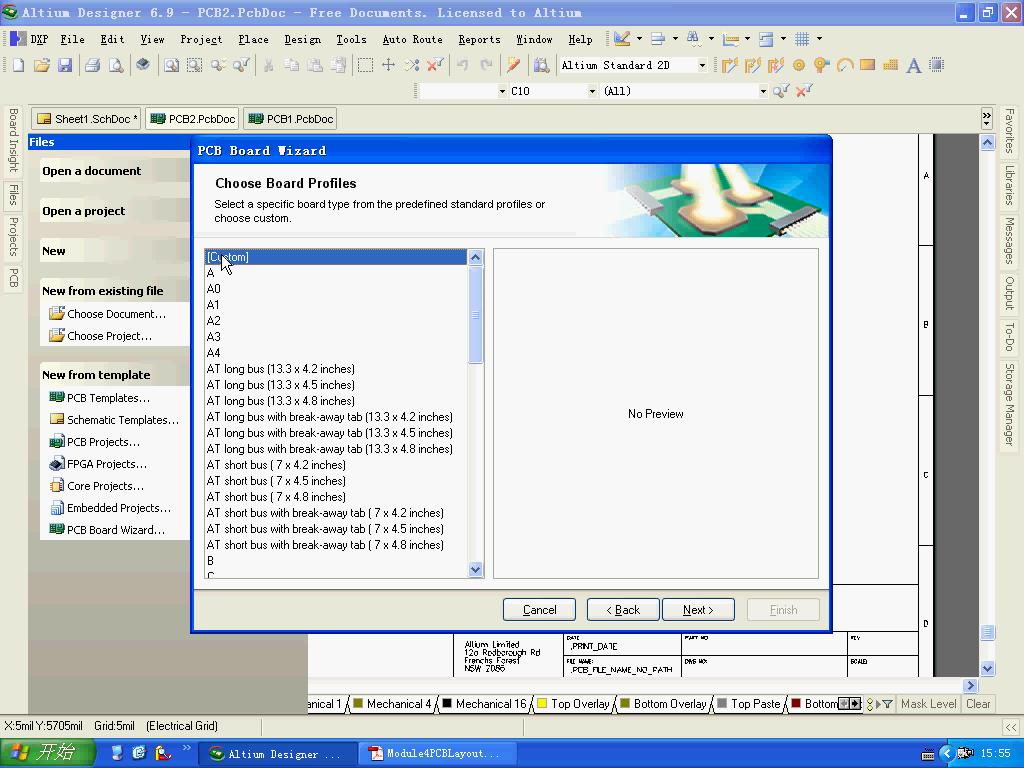Open the Board Insight side panel tab
Viewport: 1024px width, 768px height.
13,140
